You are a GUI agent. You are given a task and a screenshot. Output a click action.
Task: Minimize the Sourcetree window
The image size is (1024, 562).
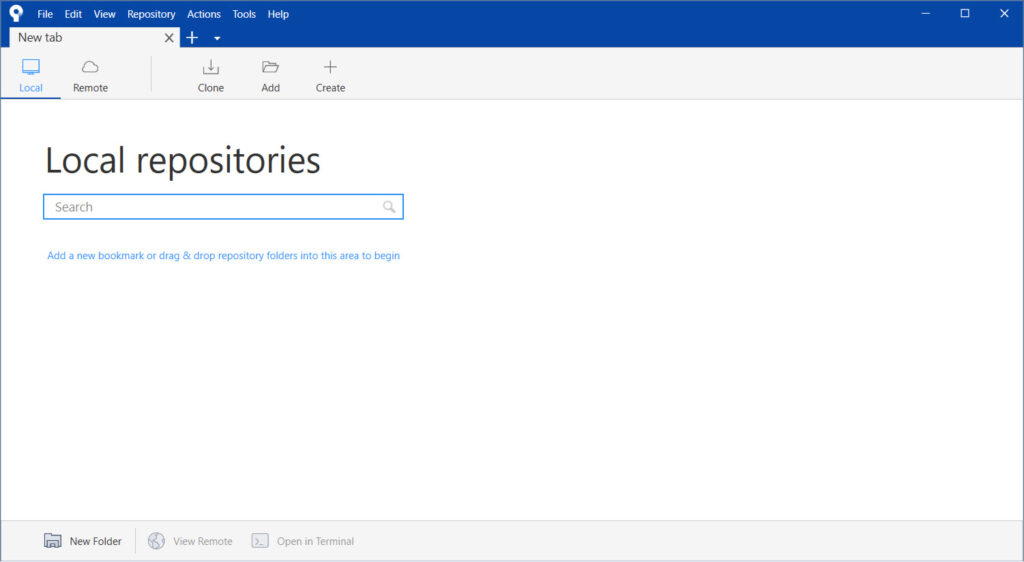[x=925, y=13]
